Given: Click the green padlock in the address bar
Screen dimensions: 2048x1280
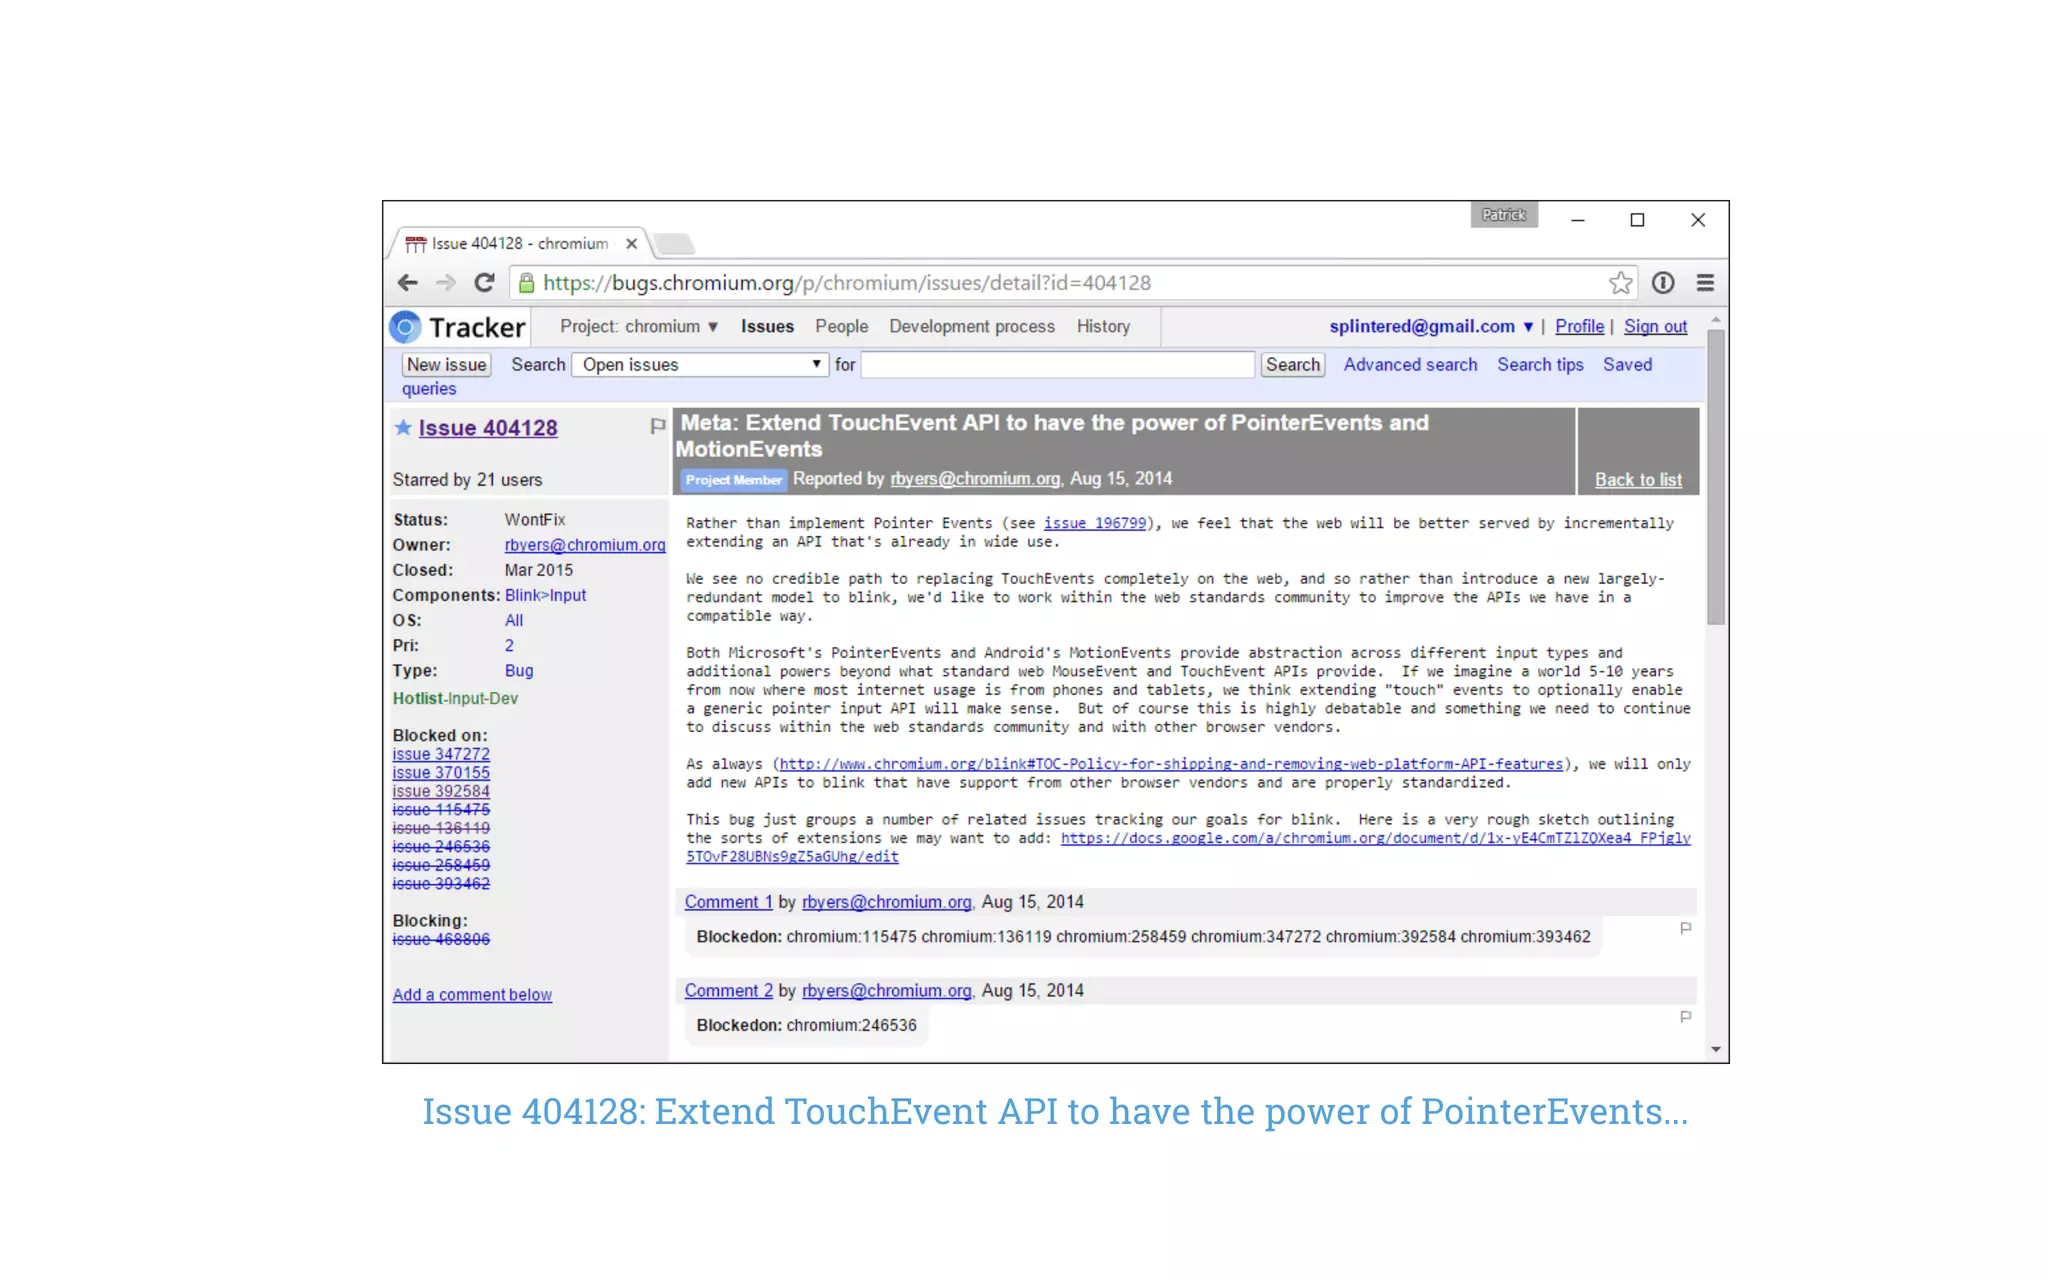Looking at the screenshot, I should [x=526, y=283].
